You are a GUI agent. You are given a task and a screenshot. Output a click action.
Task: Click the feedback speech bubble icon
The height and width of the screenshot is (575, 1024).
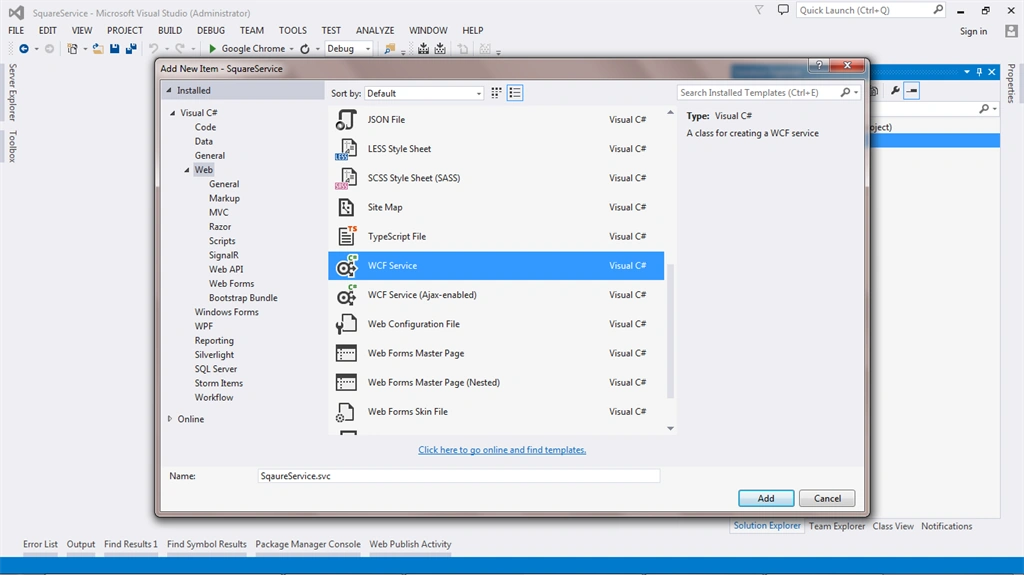click(x=783, y=10)
